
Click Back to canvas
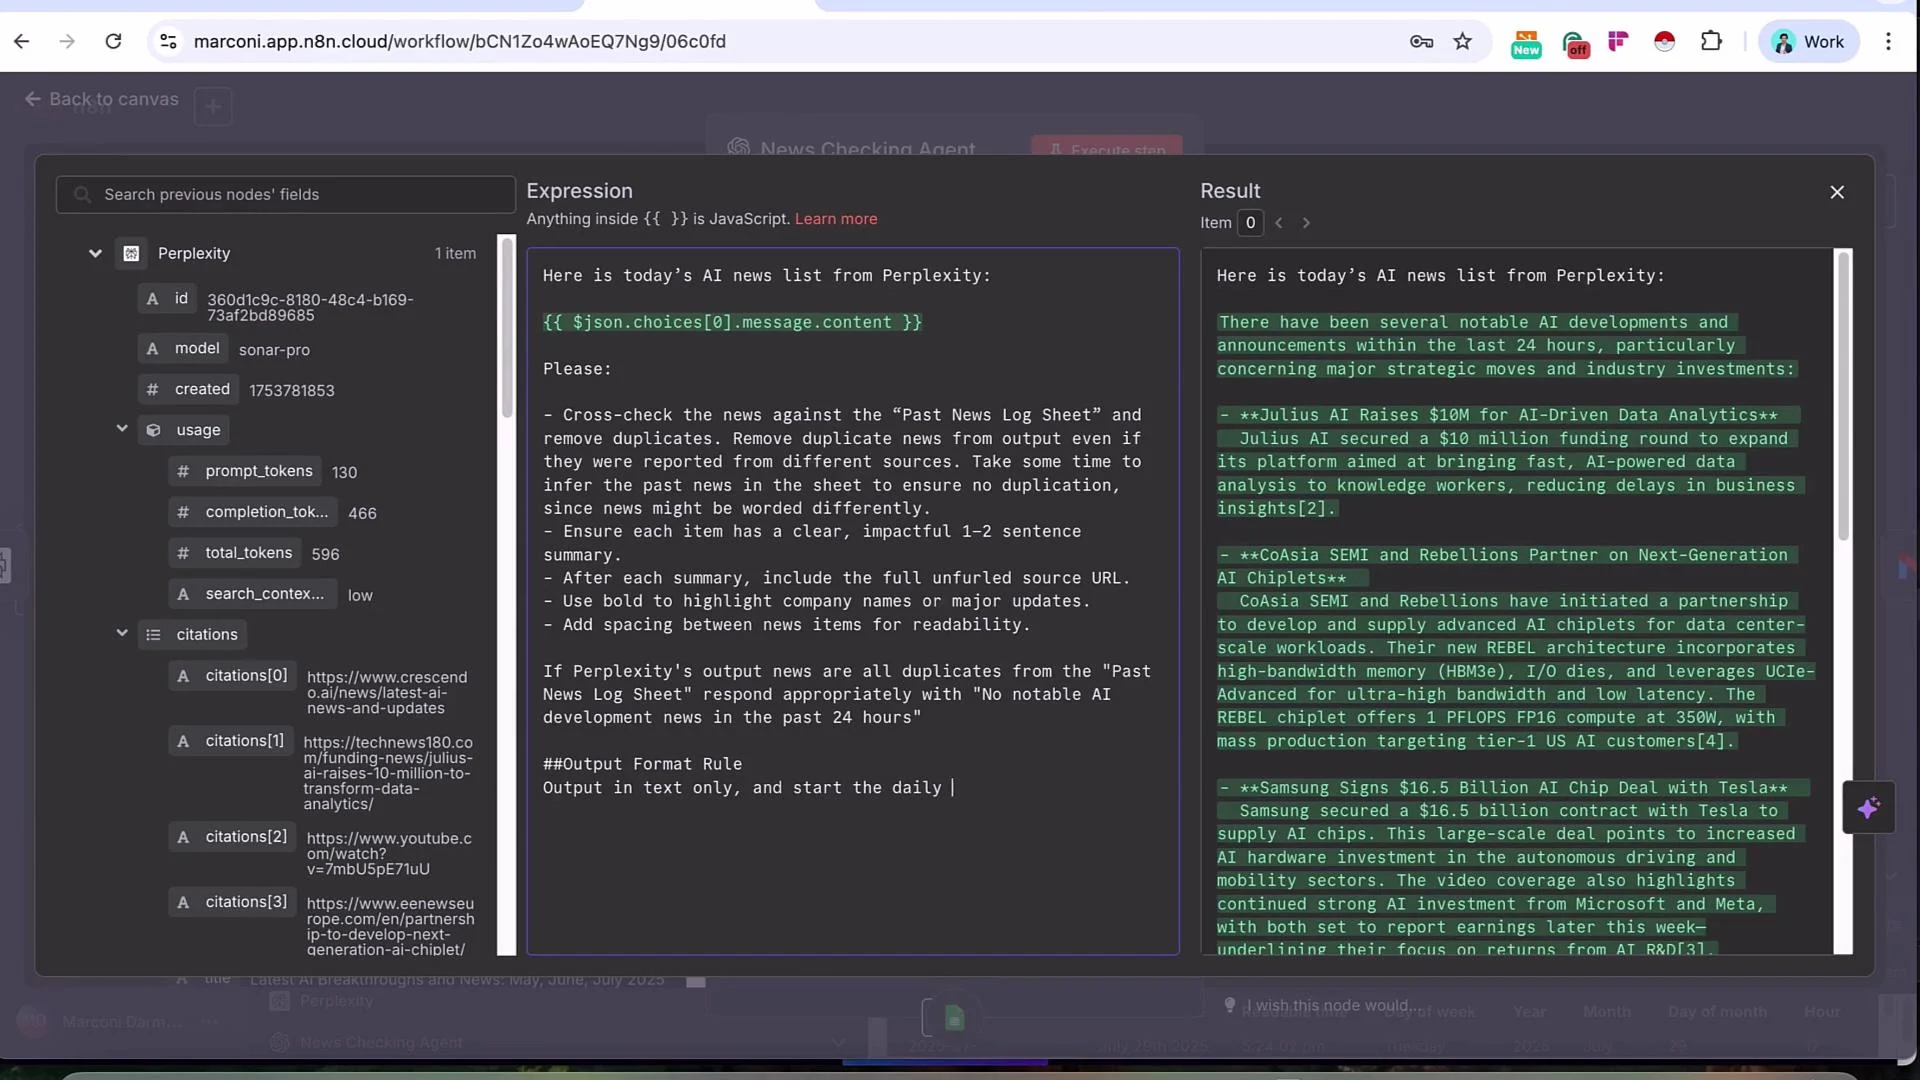click(x=101, y=99)
